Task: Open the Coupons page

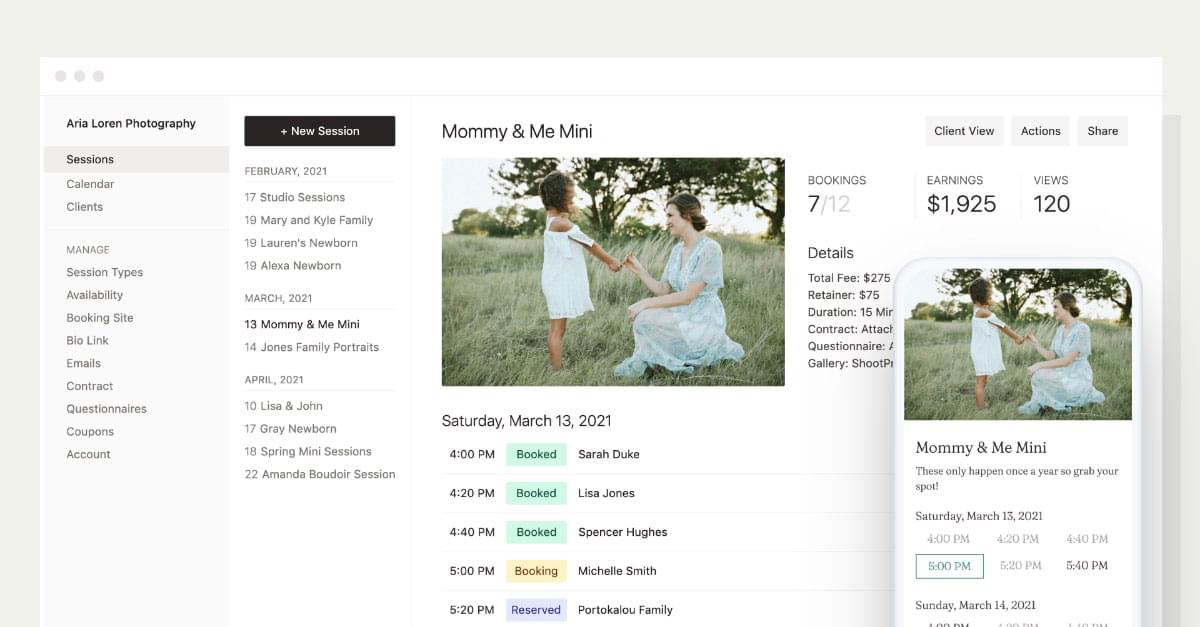Action: (x=90, y=431)
